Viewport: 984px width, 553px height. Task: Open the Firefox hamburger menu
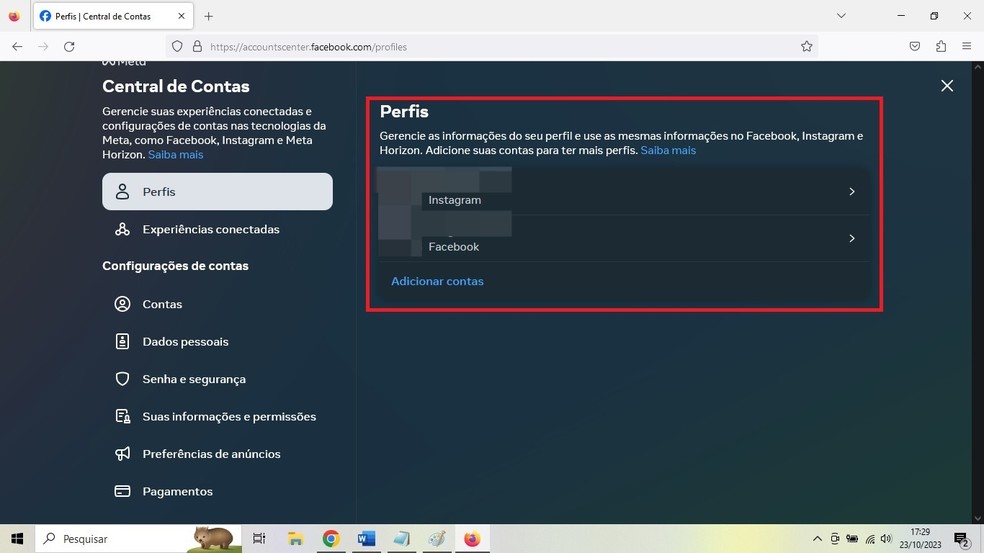[x=966, y=46]
